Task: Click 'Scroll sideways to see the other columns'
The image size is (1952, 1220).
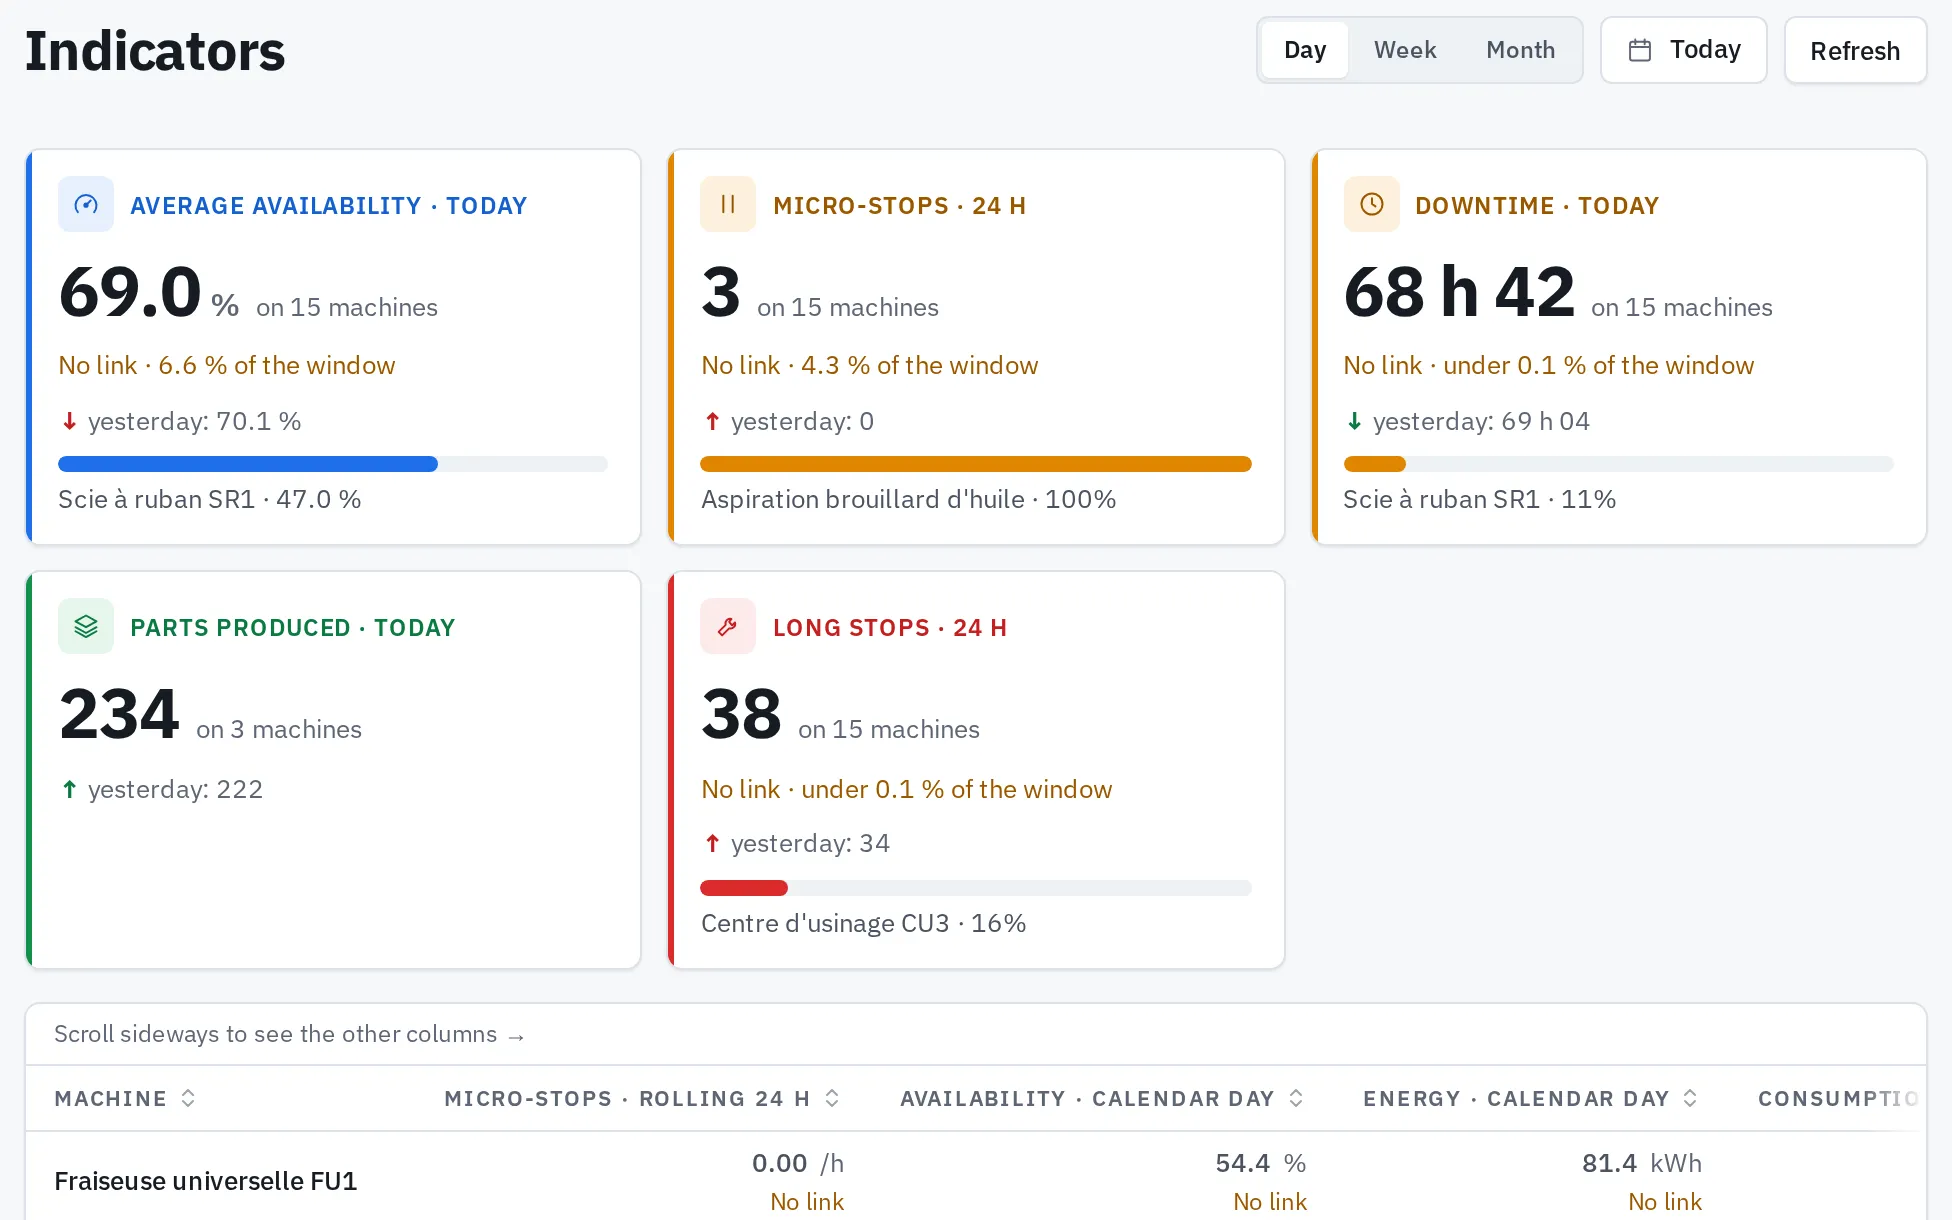Action: [289, 1034]
